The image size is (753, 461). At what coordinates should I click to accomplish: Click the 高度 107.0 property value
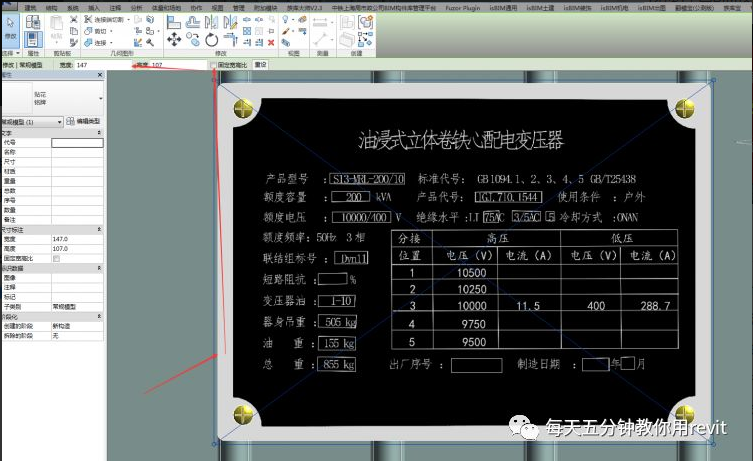[x=77, y=249]
